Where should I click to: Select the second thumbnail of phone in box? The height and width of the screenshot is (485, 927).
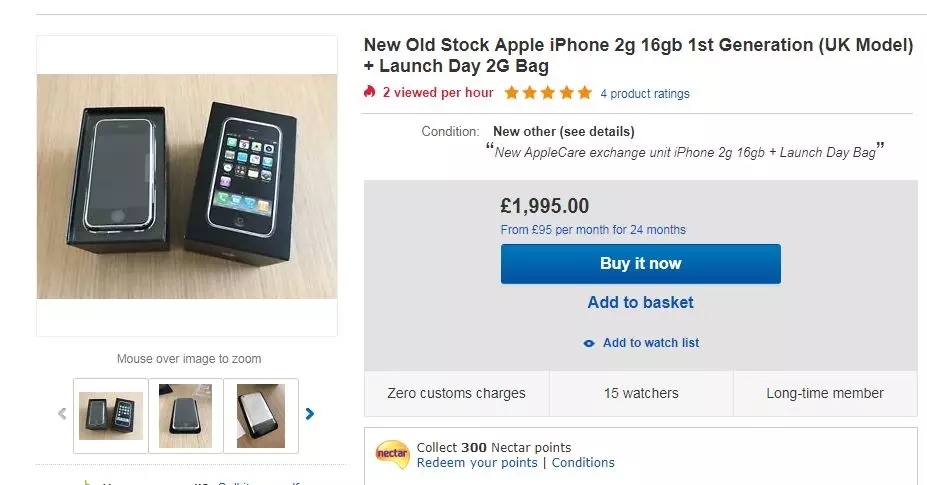pyautogui.click(x=186, y=415)
